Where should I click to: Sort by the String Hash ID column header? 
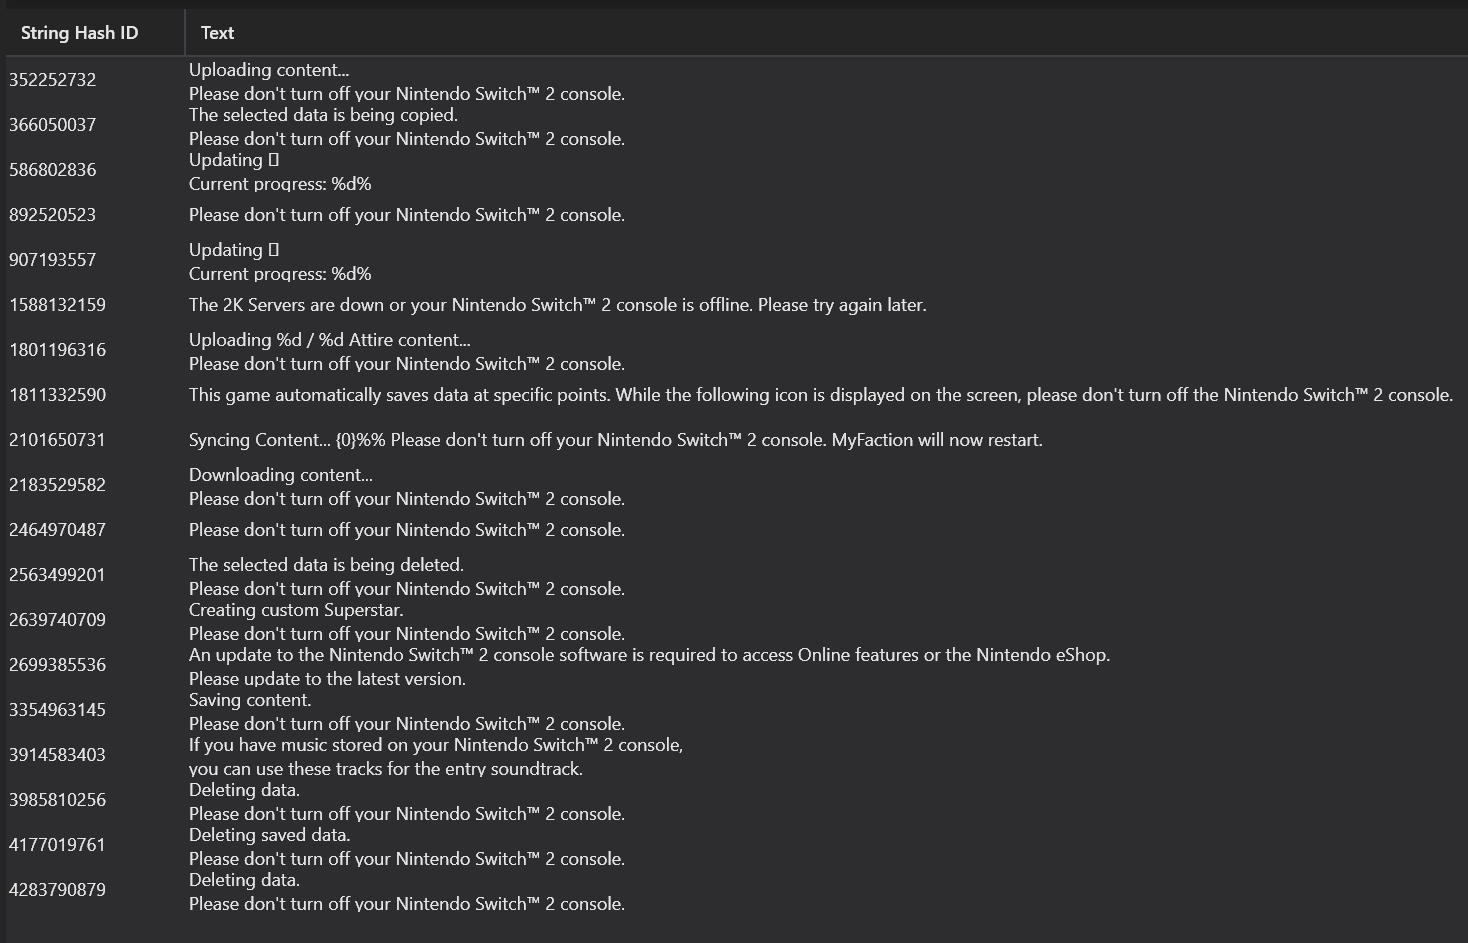[79, 33]
